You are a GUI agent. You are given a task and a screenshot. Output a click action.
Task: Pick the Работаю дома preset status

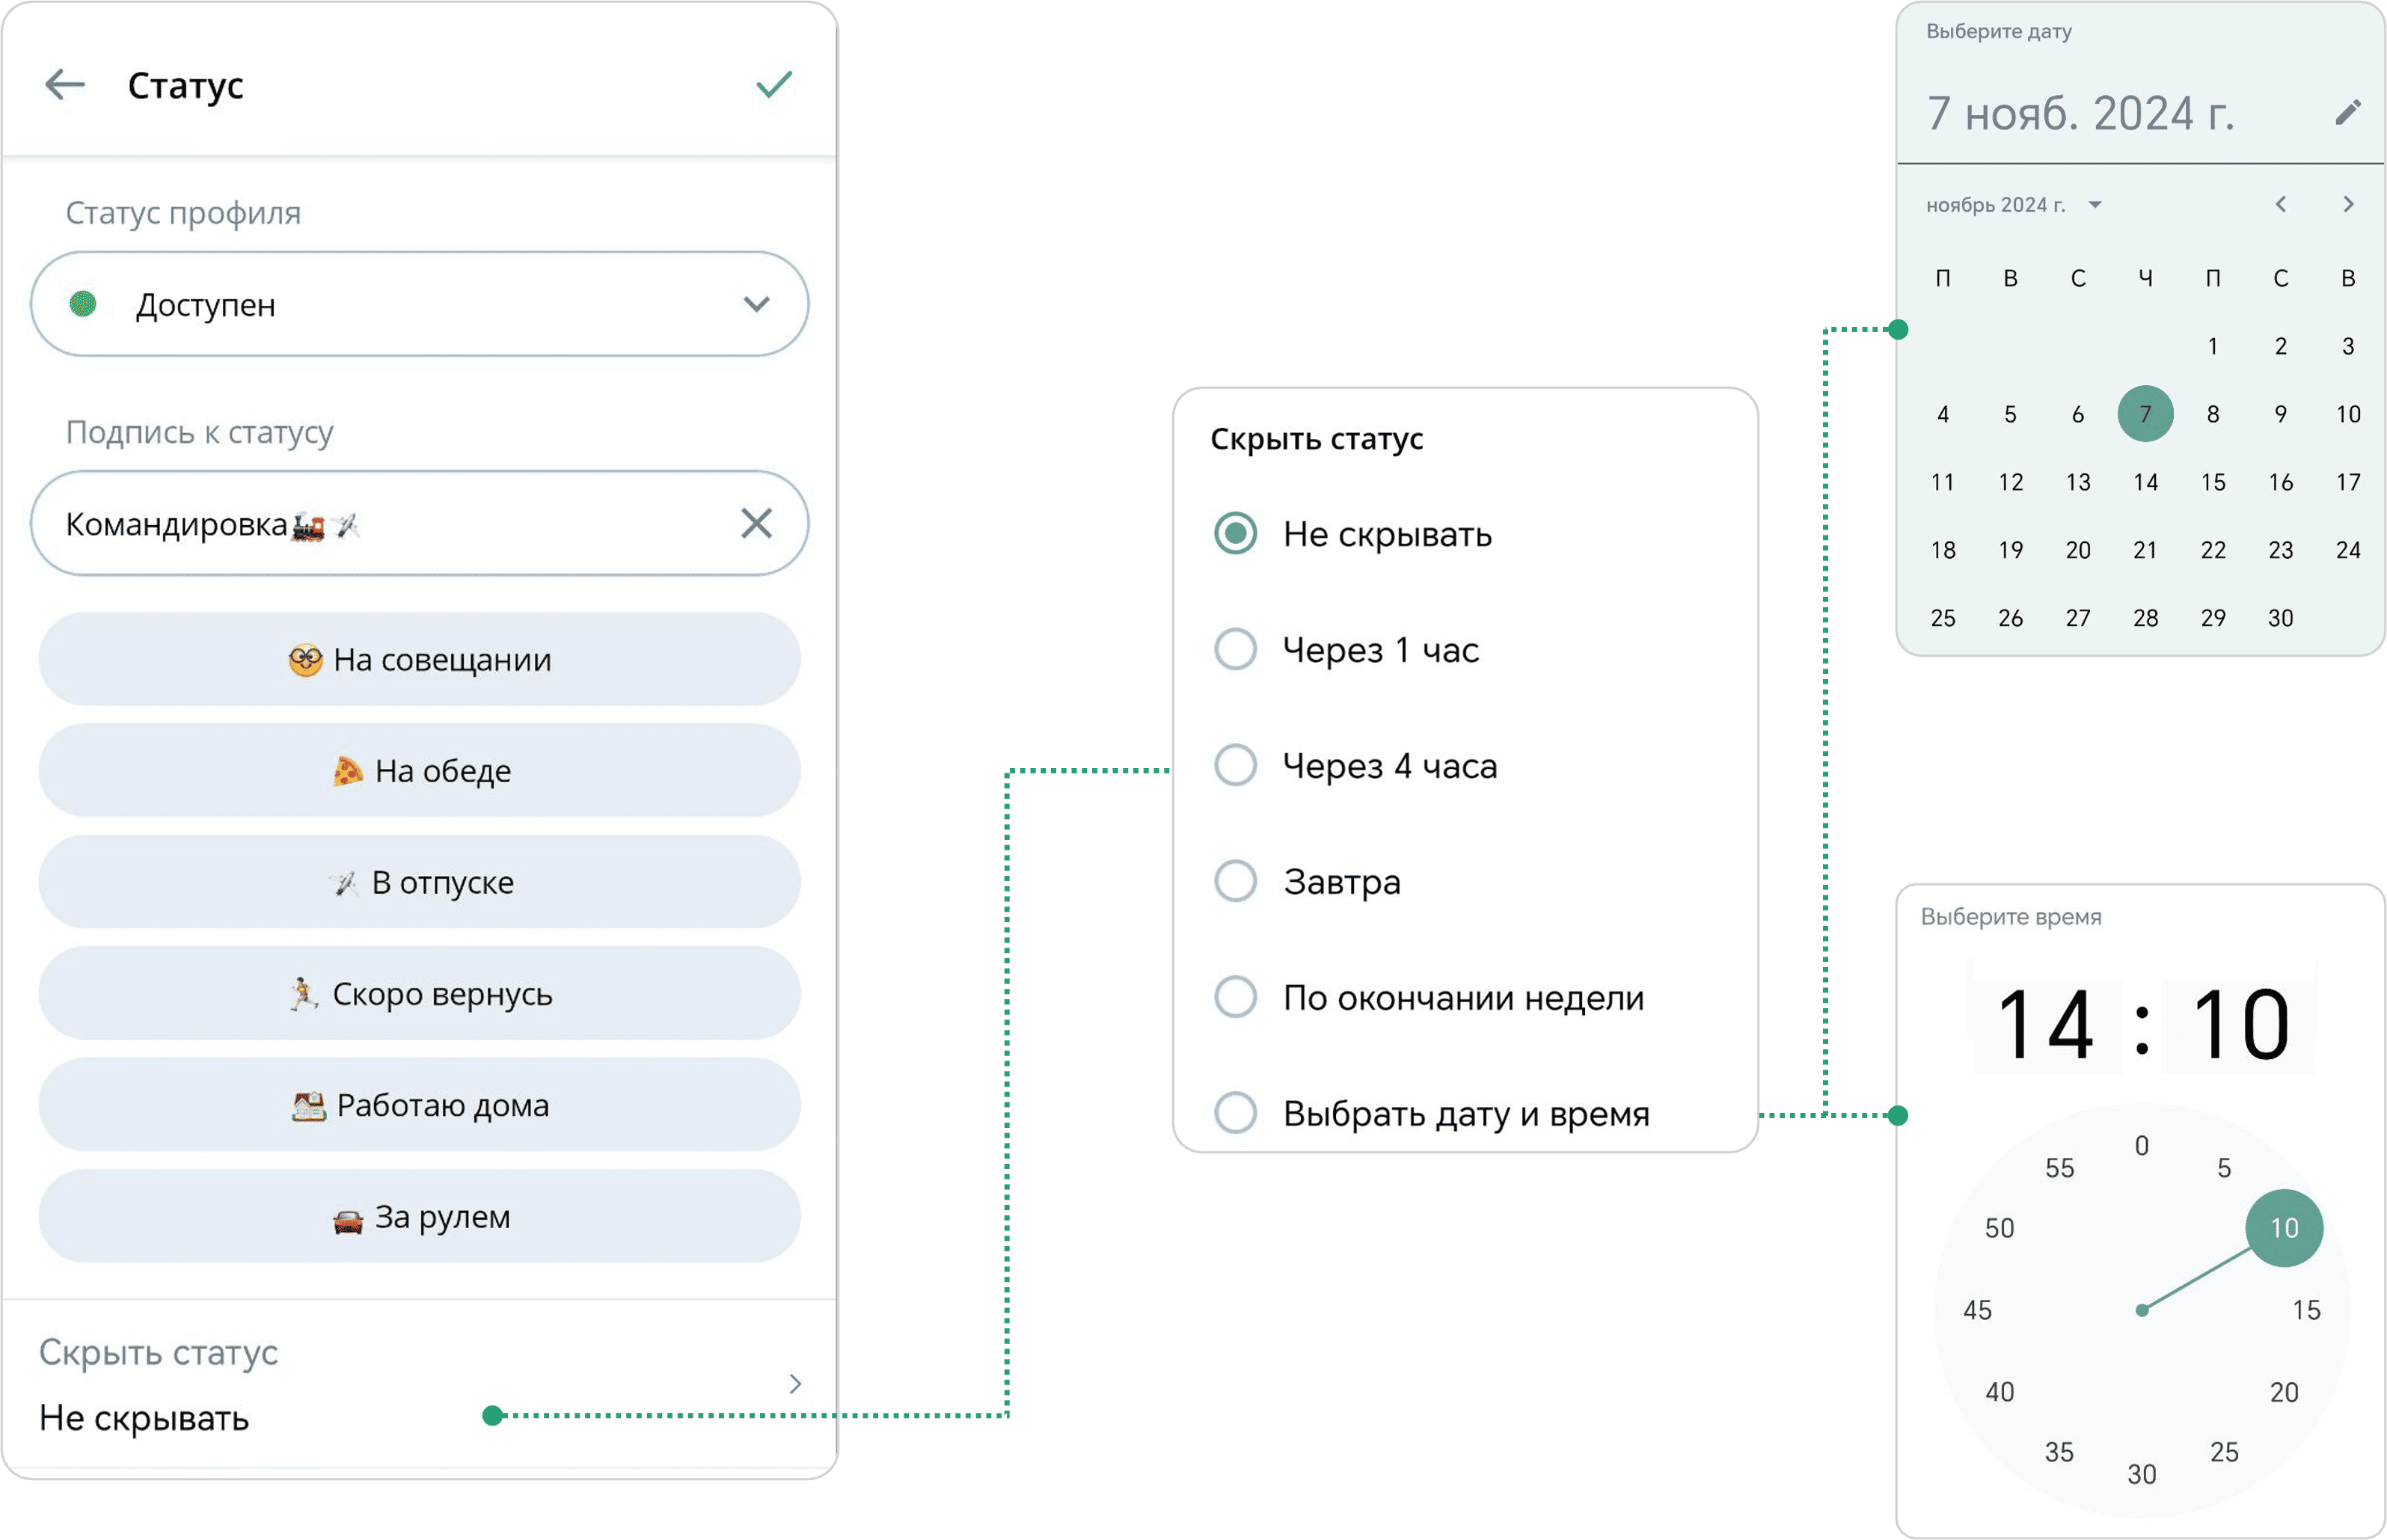[420, 1105]
